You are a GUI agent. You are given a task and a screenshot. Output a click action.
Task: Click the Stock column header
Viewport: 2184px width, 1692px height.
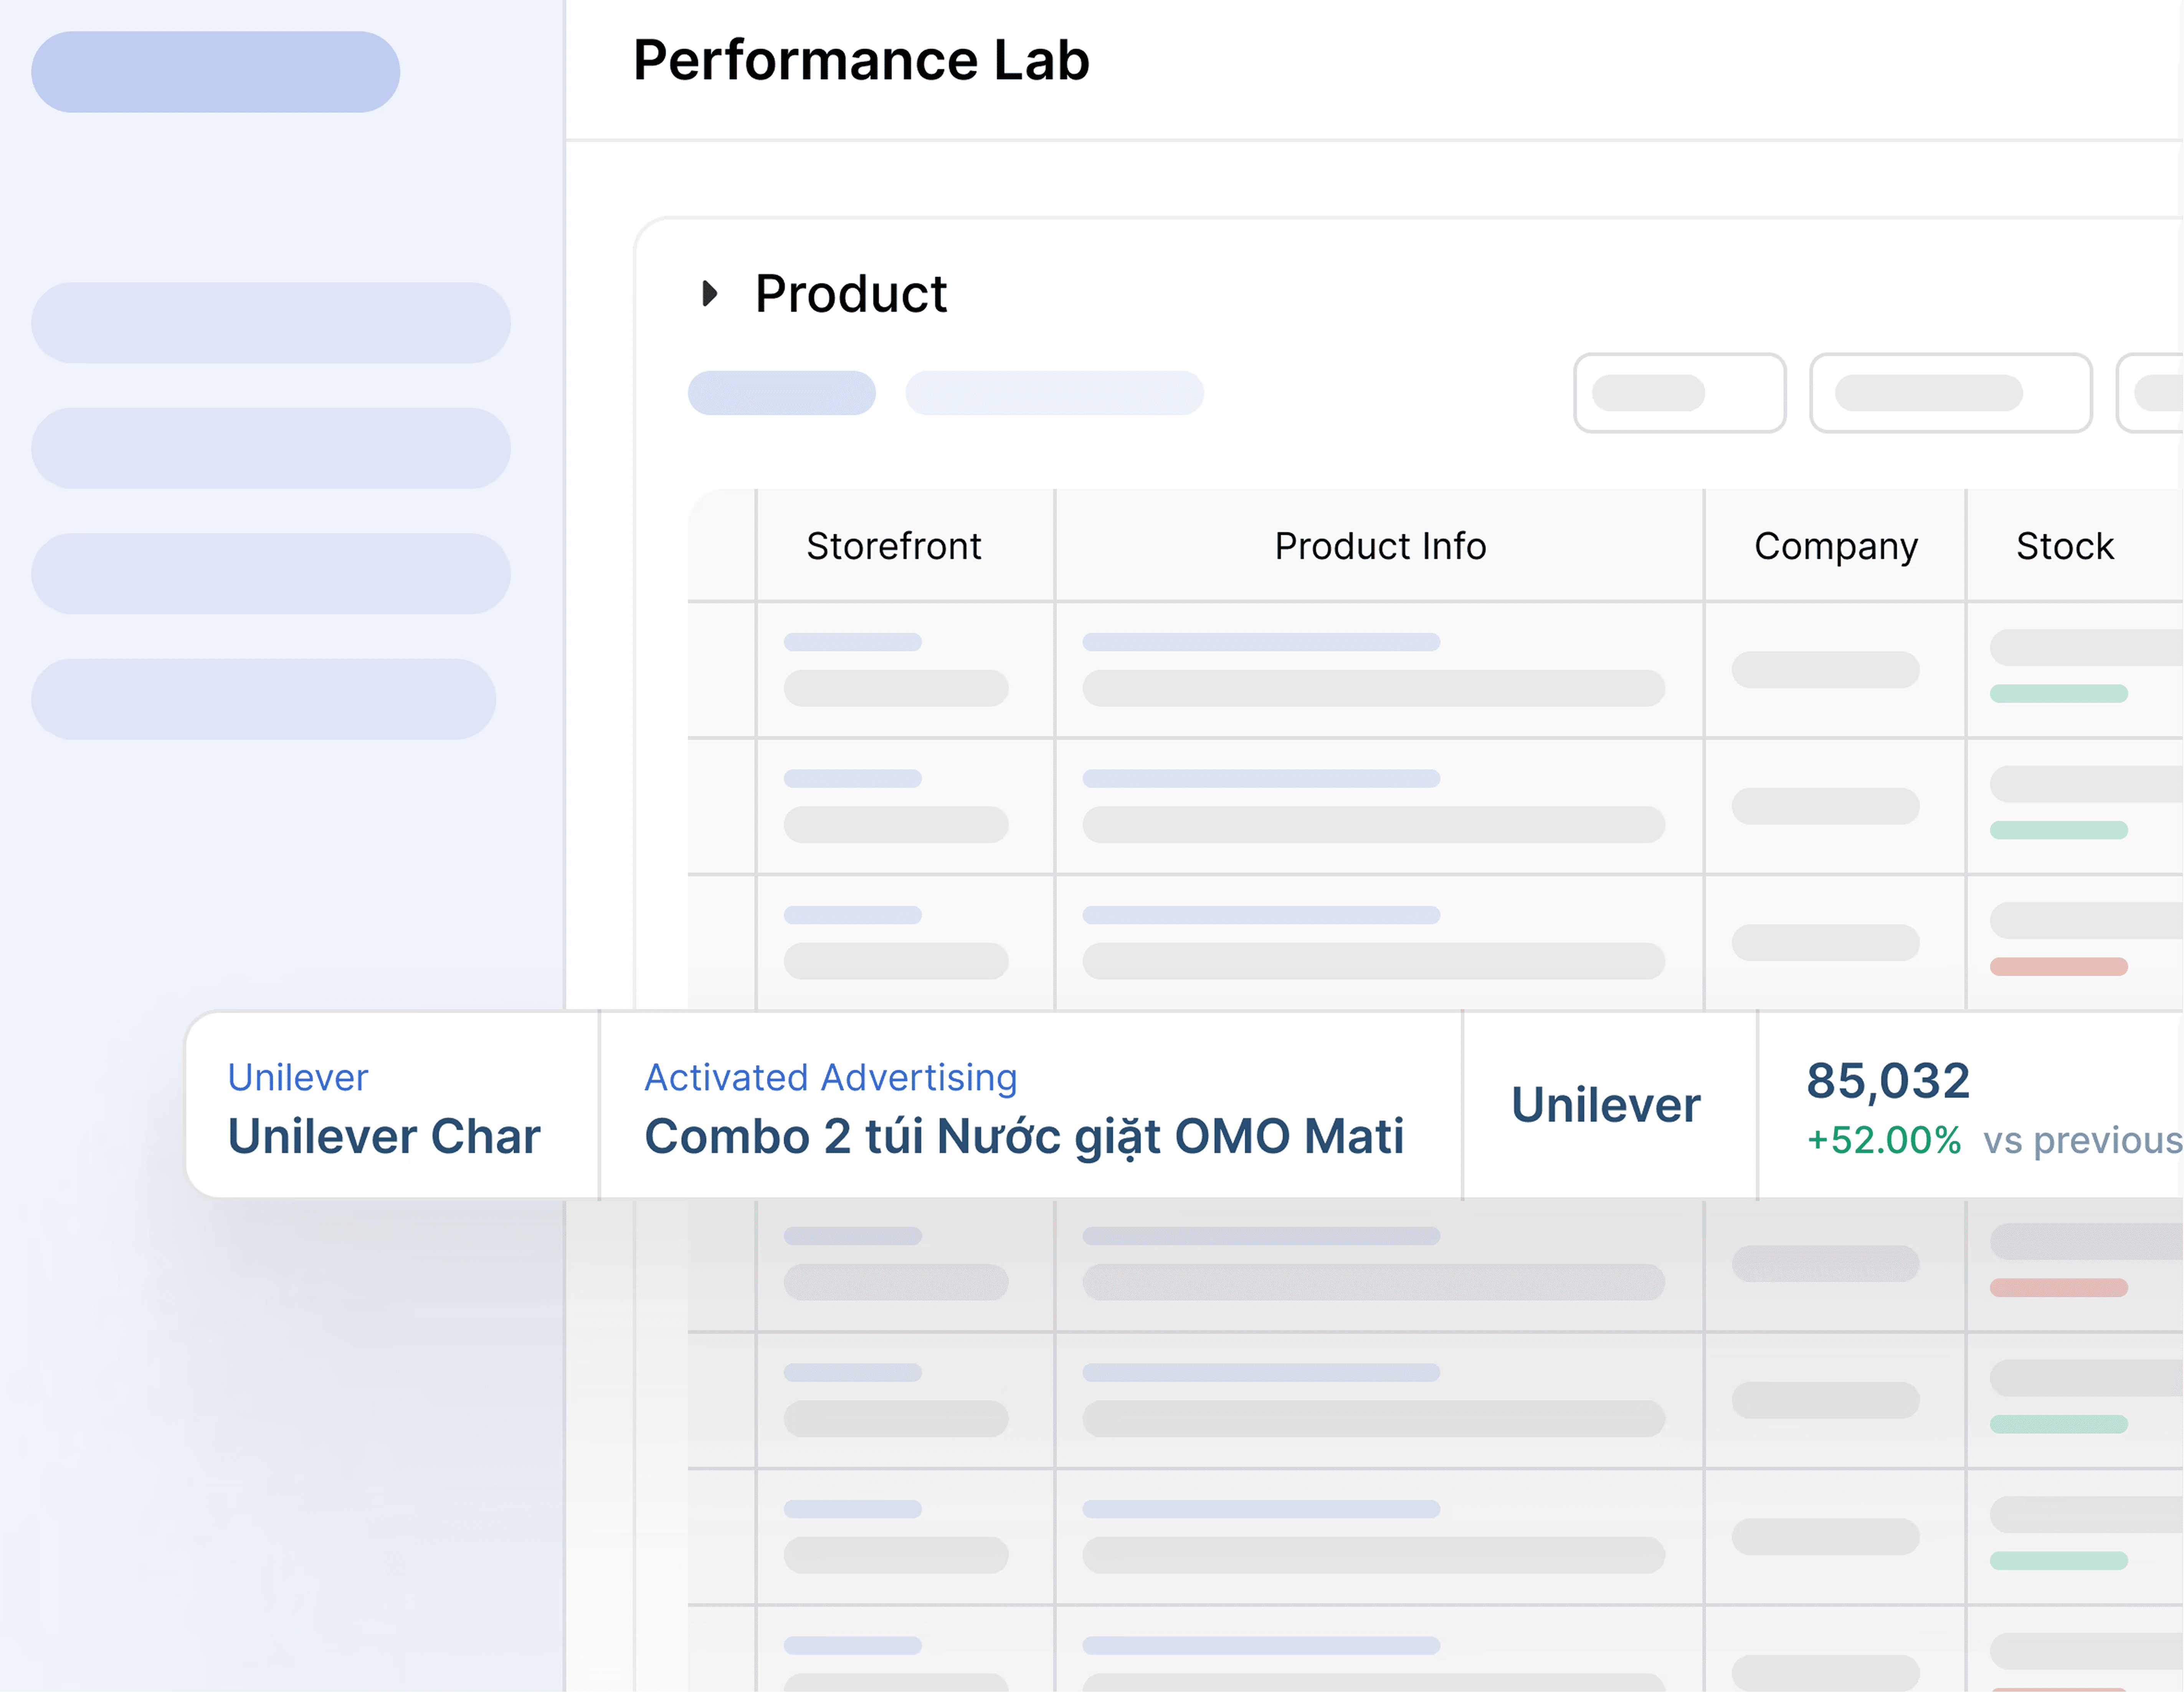tap(2064, 546)
